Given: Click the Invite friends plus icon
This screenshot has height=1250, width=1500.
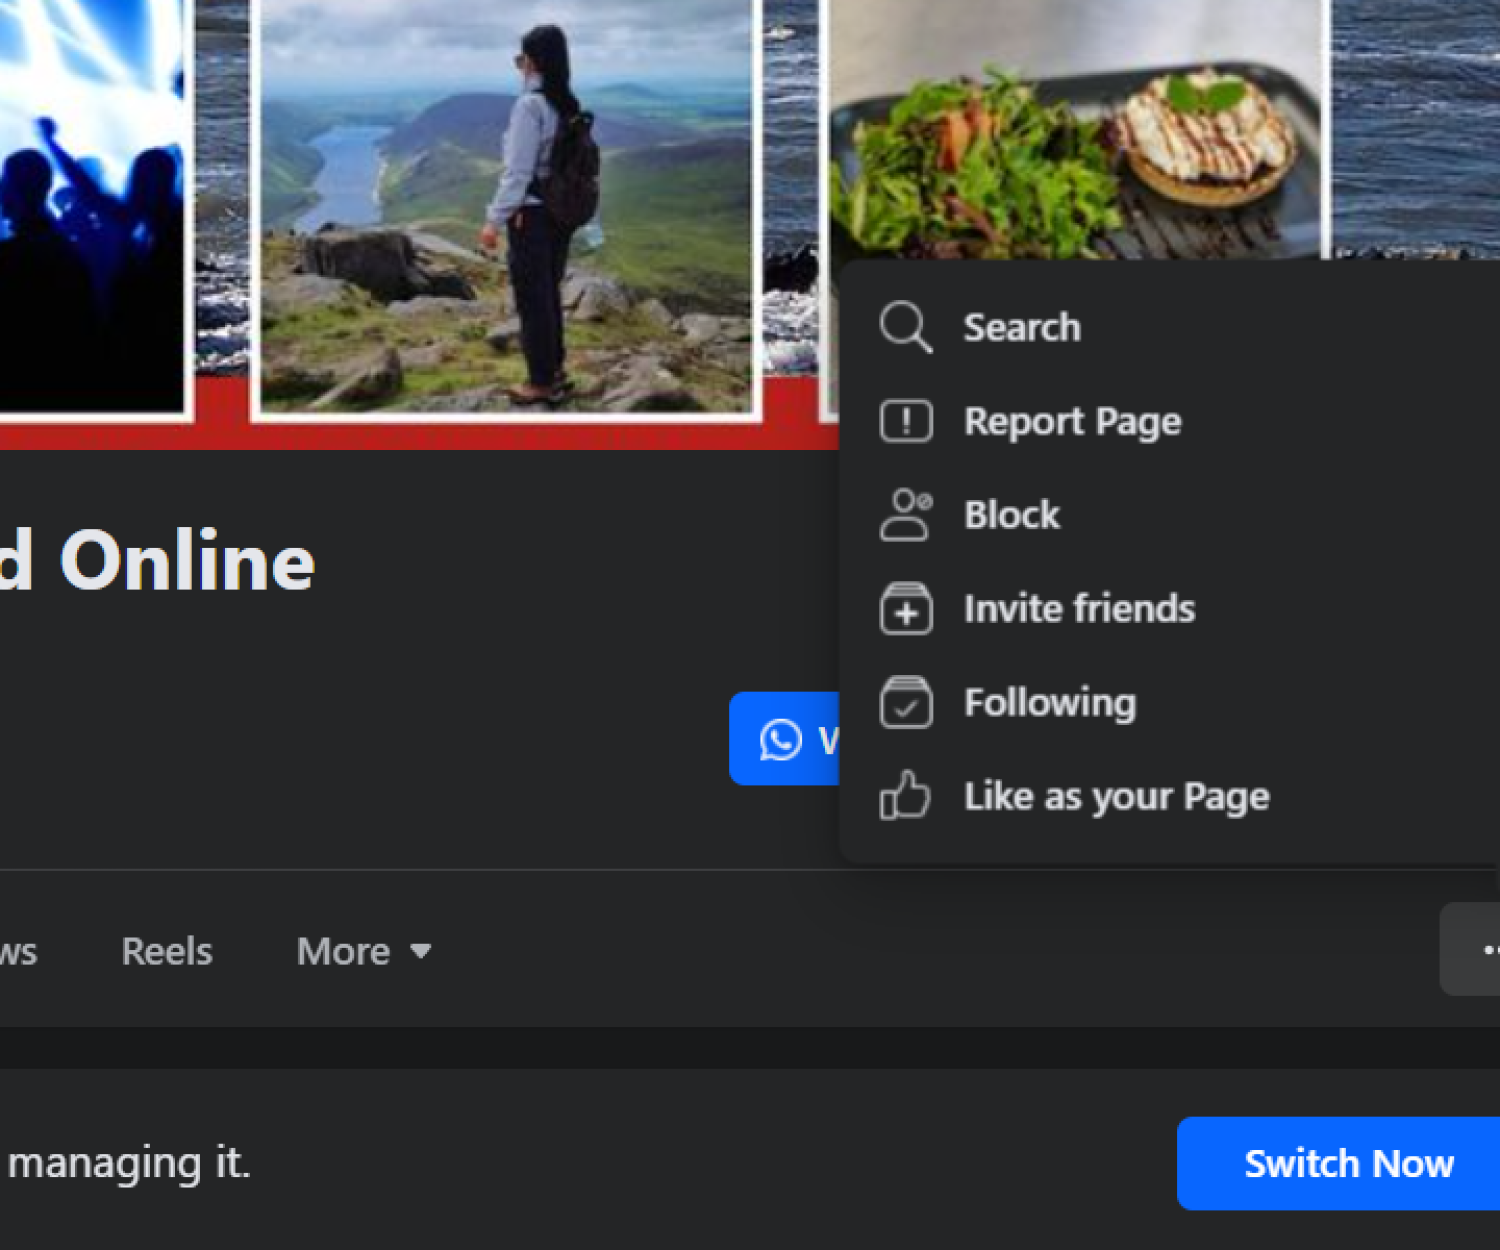Looking at the screenshot, I should point(905,609).
